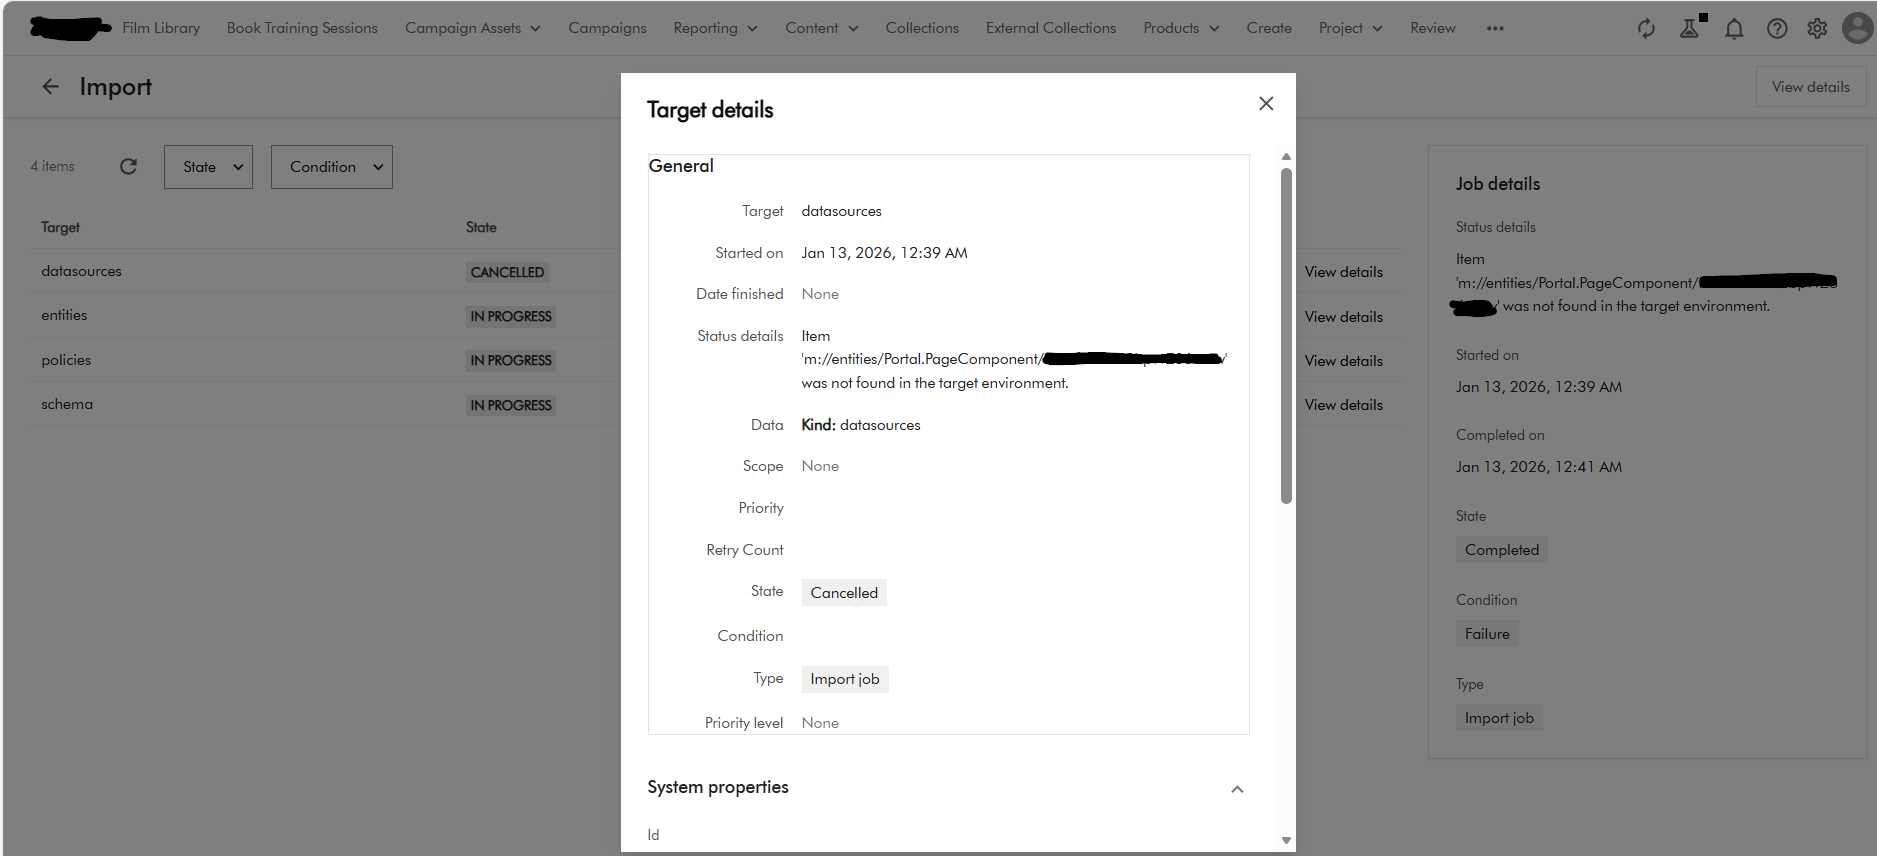Click the Target details dialog scrollbar

[1286, 336]
